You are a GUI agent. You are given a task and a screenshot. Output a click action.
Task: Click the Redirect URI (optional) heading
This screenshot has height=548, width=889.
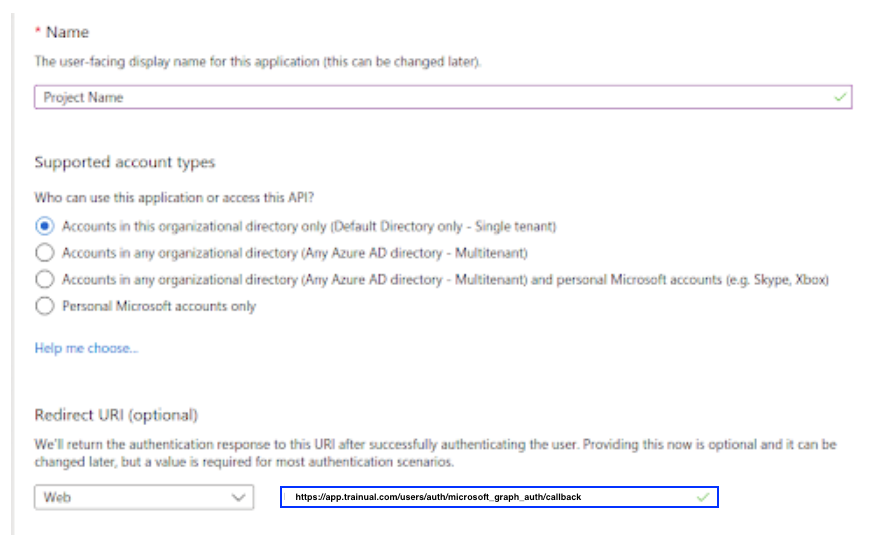(x=116, y=415)
